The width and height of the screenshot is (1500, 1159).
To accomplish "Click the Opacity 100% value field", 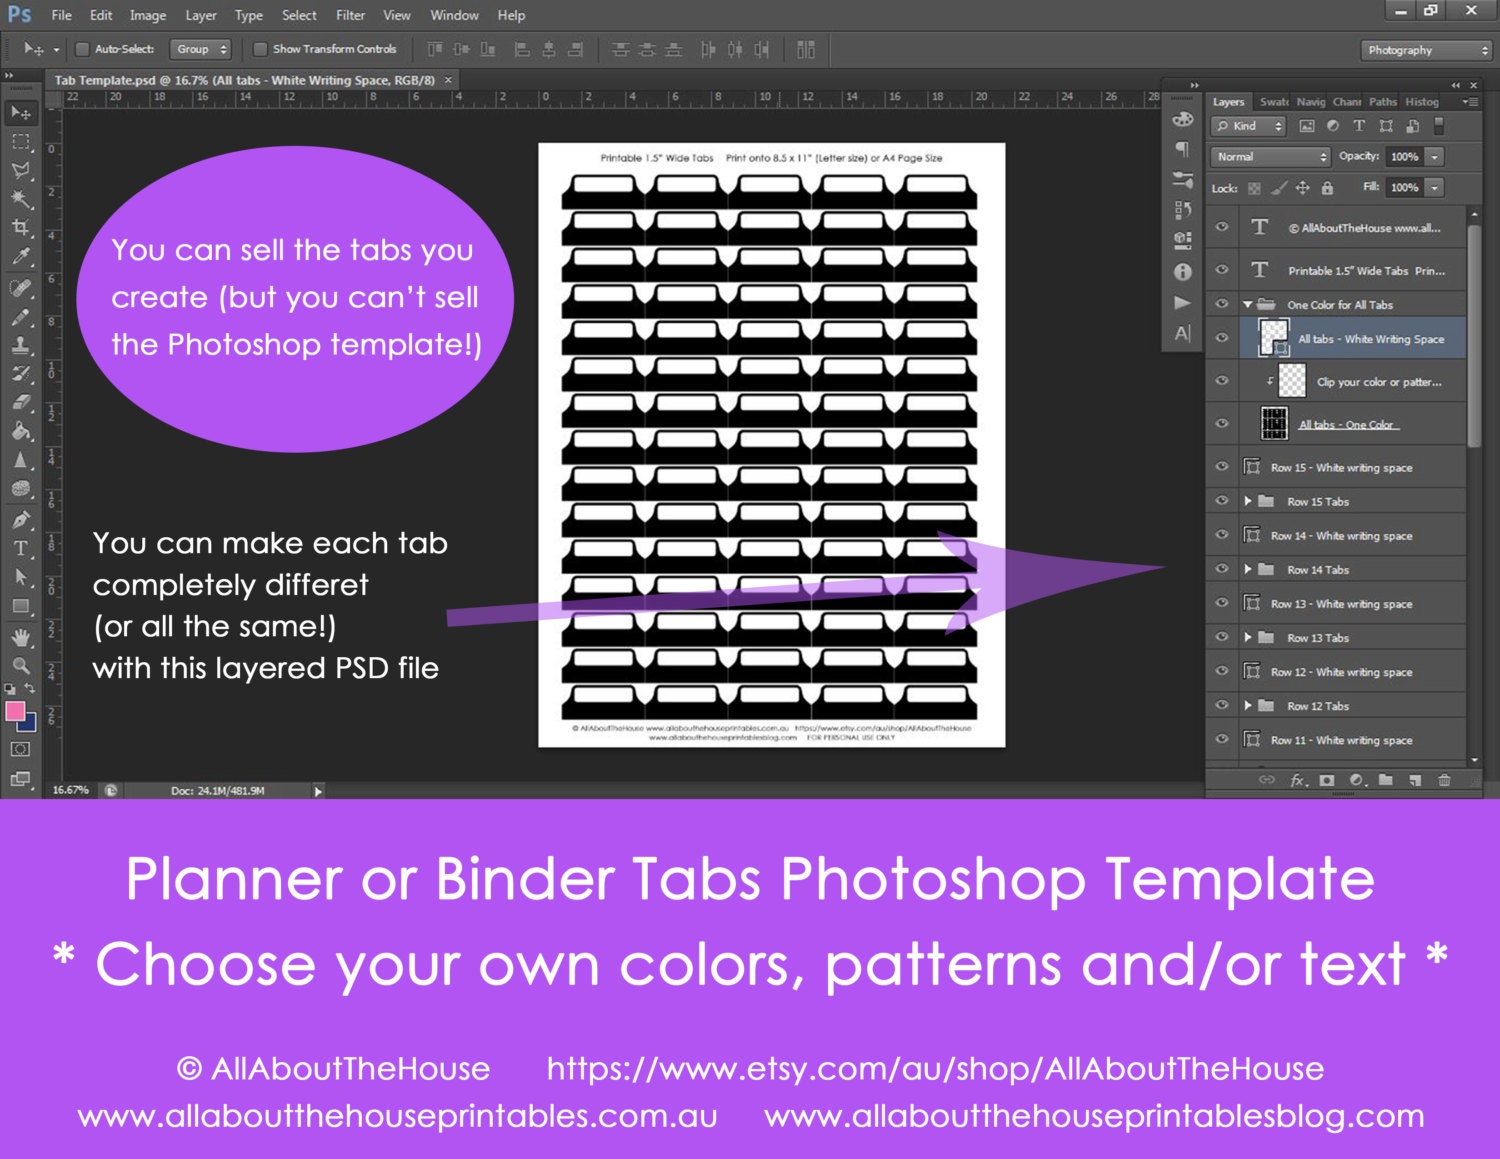I will pyautogui.click(x=1404, y=157).
